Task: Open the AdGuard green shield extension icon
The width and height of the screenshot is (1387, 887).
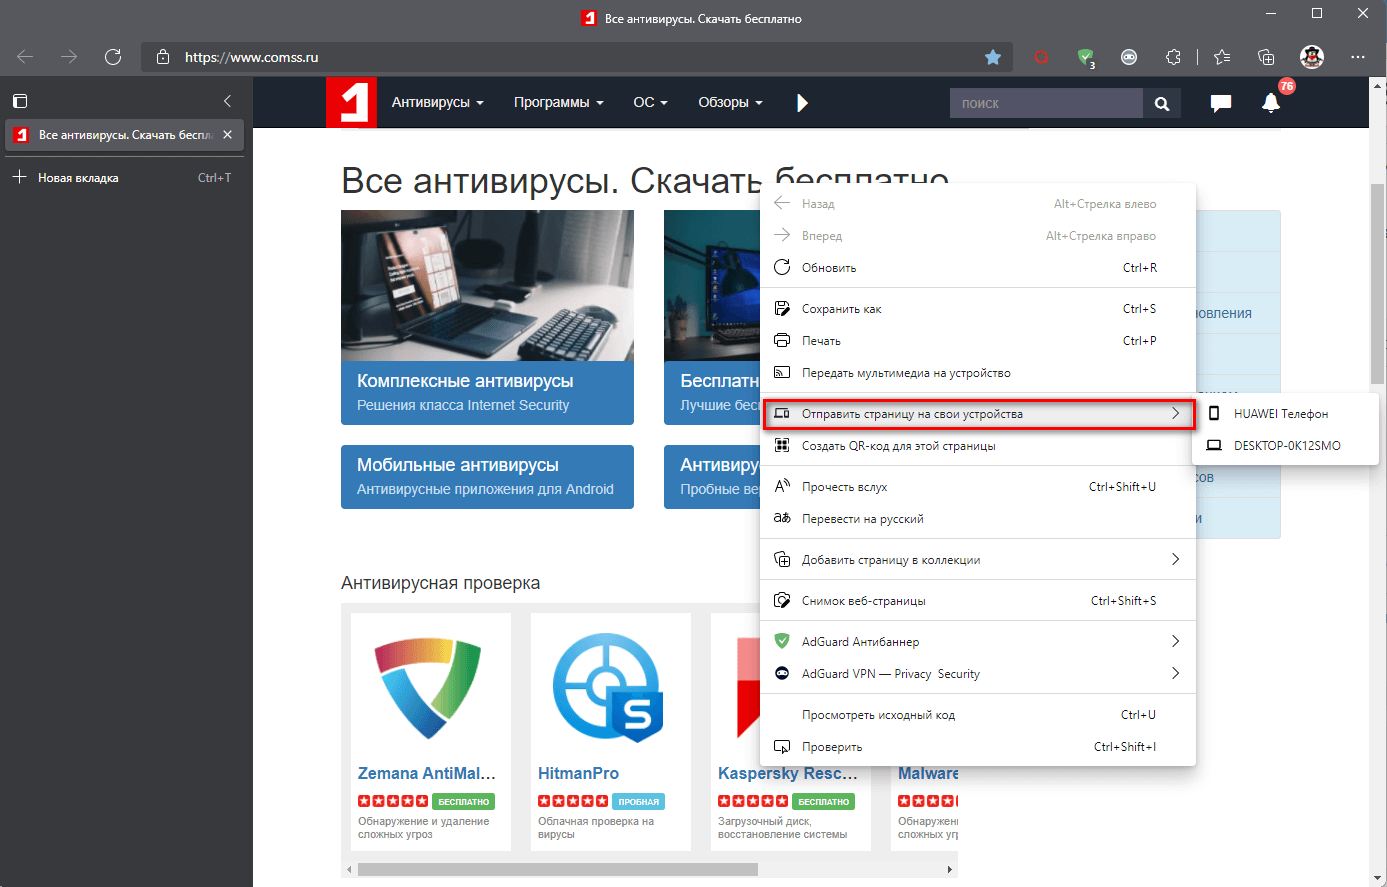Action: point(1085,58)
